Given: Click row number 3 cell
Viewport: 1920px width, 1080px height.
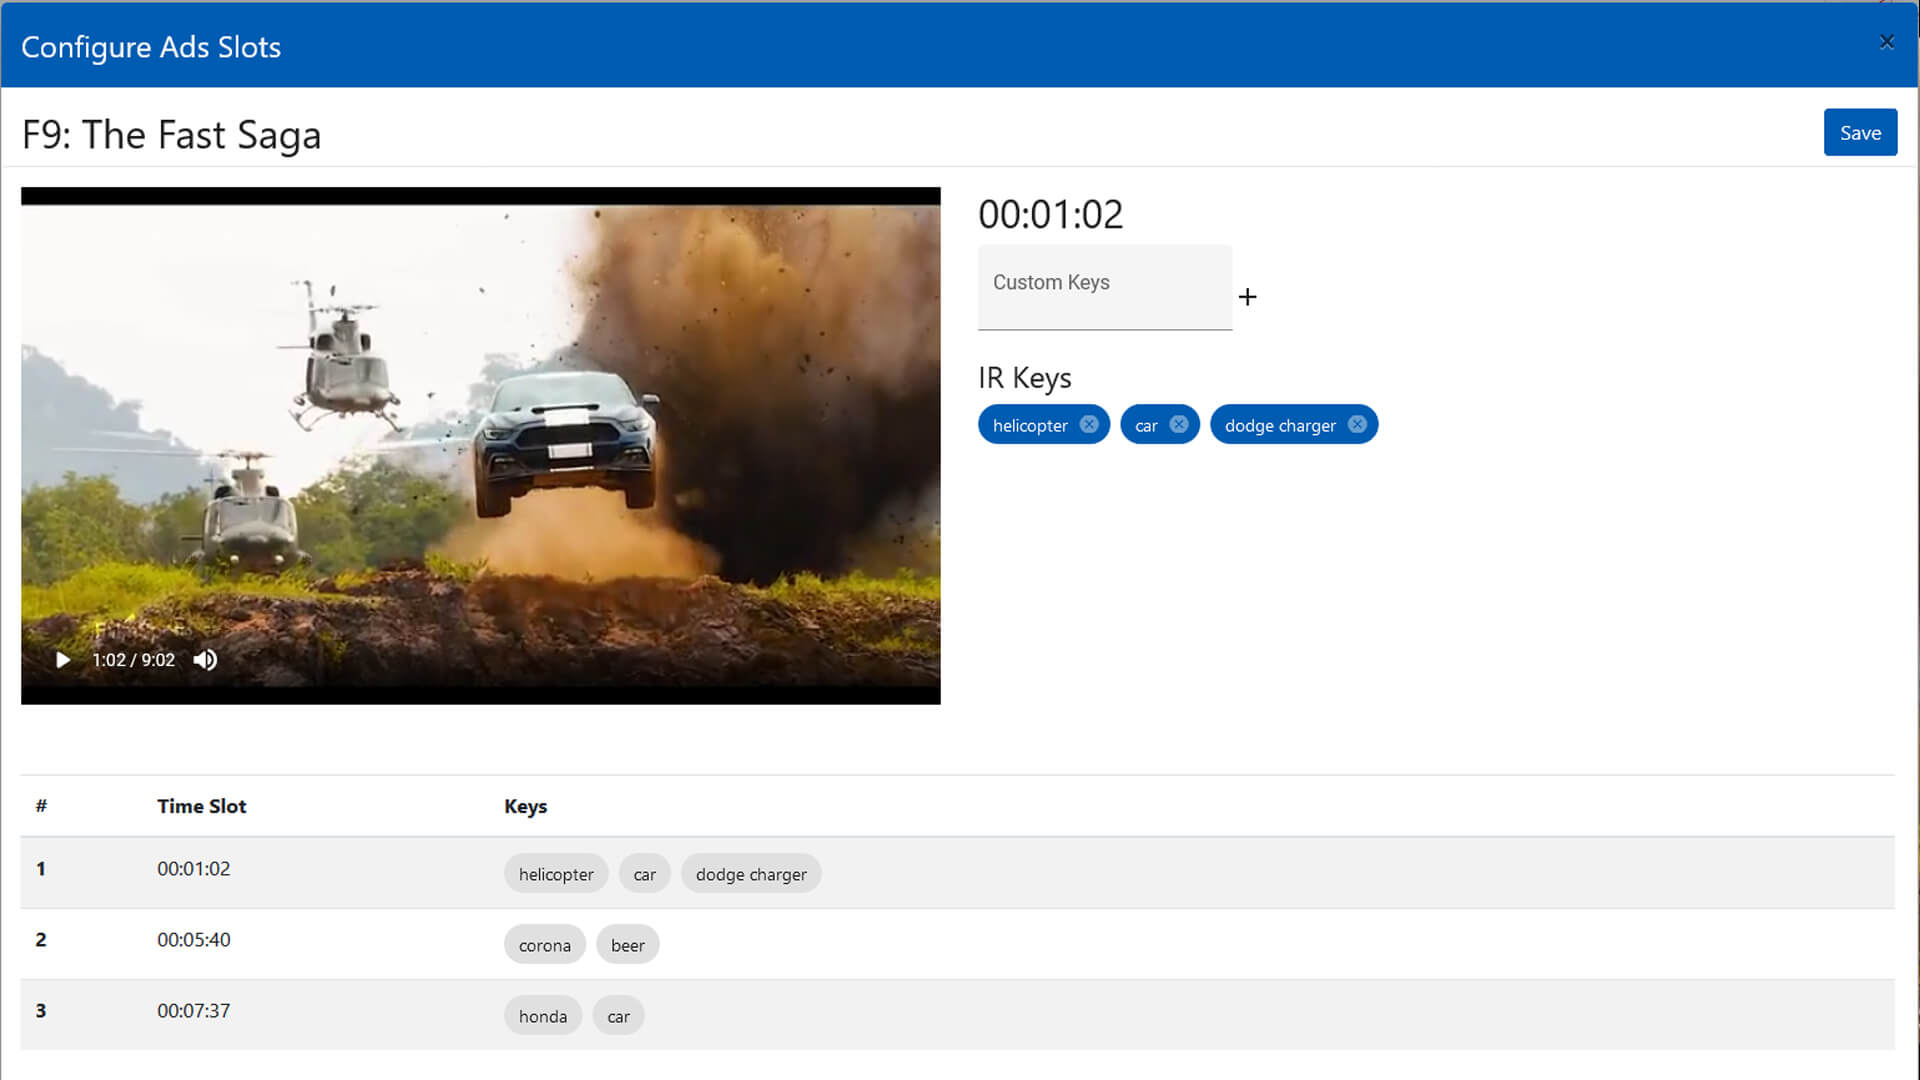Looking at the screenshot, I should 41,1011.
